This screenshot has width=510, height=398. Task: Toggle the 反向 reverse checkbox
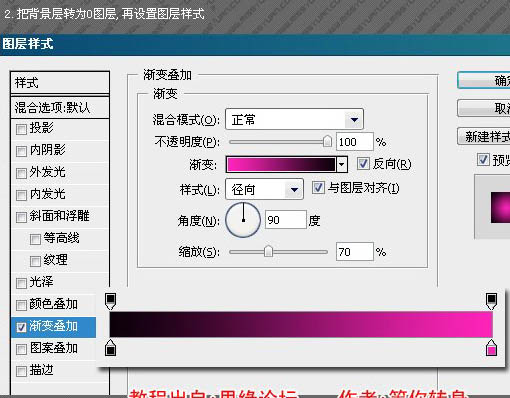point(363,164)
